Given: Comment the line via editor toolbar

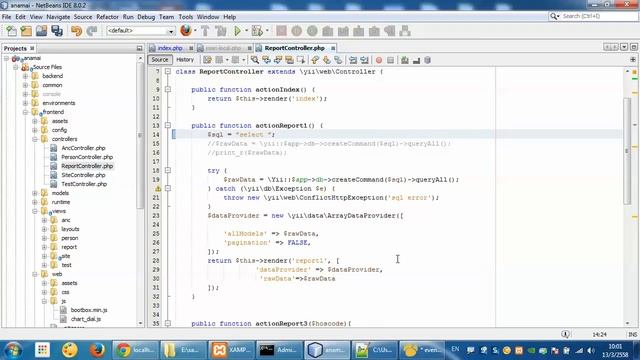Looking at the screenshot, I should pyautogui.click(x=404, y=60).
